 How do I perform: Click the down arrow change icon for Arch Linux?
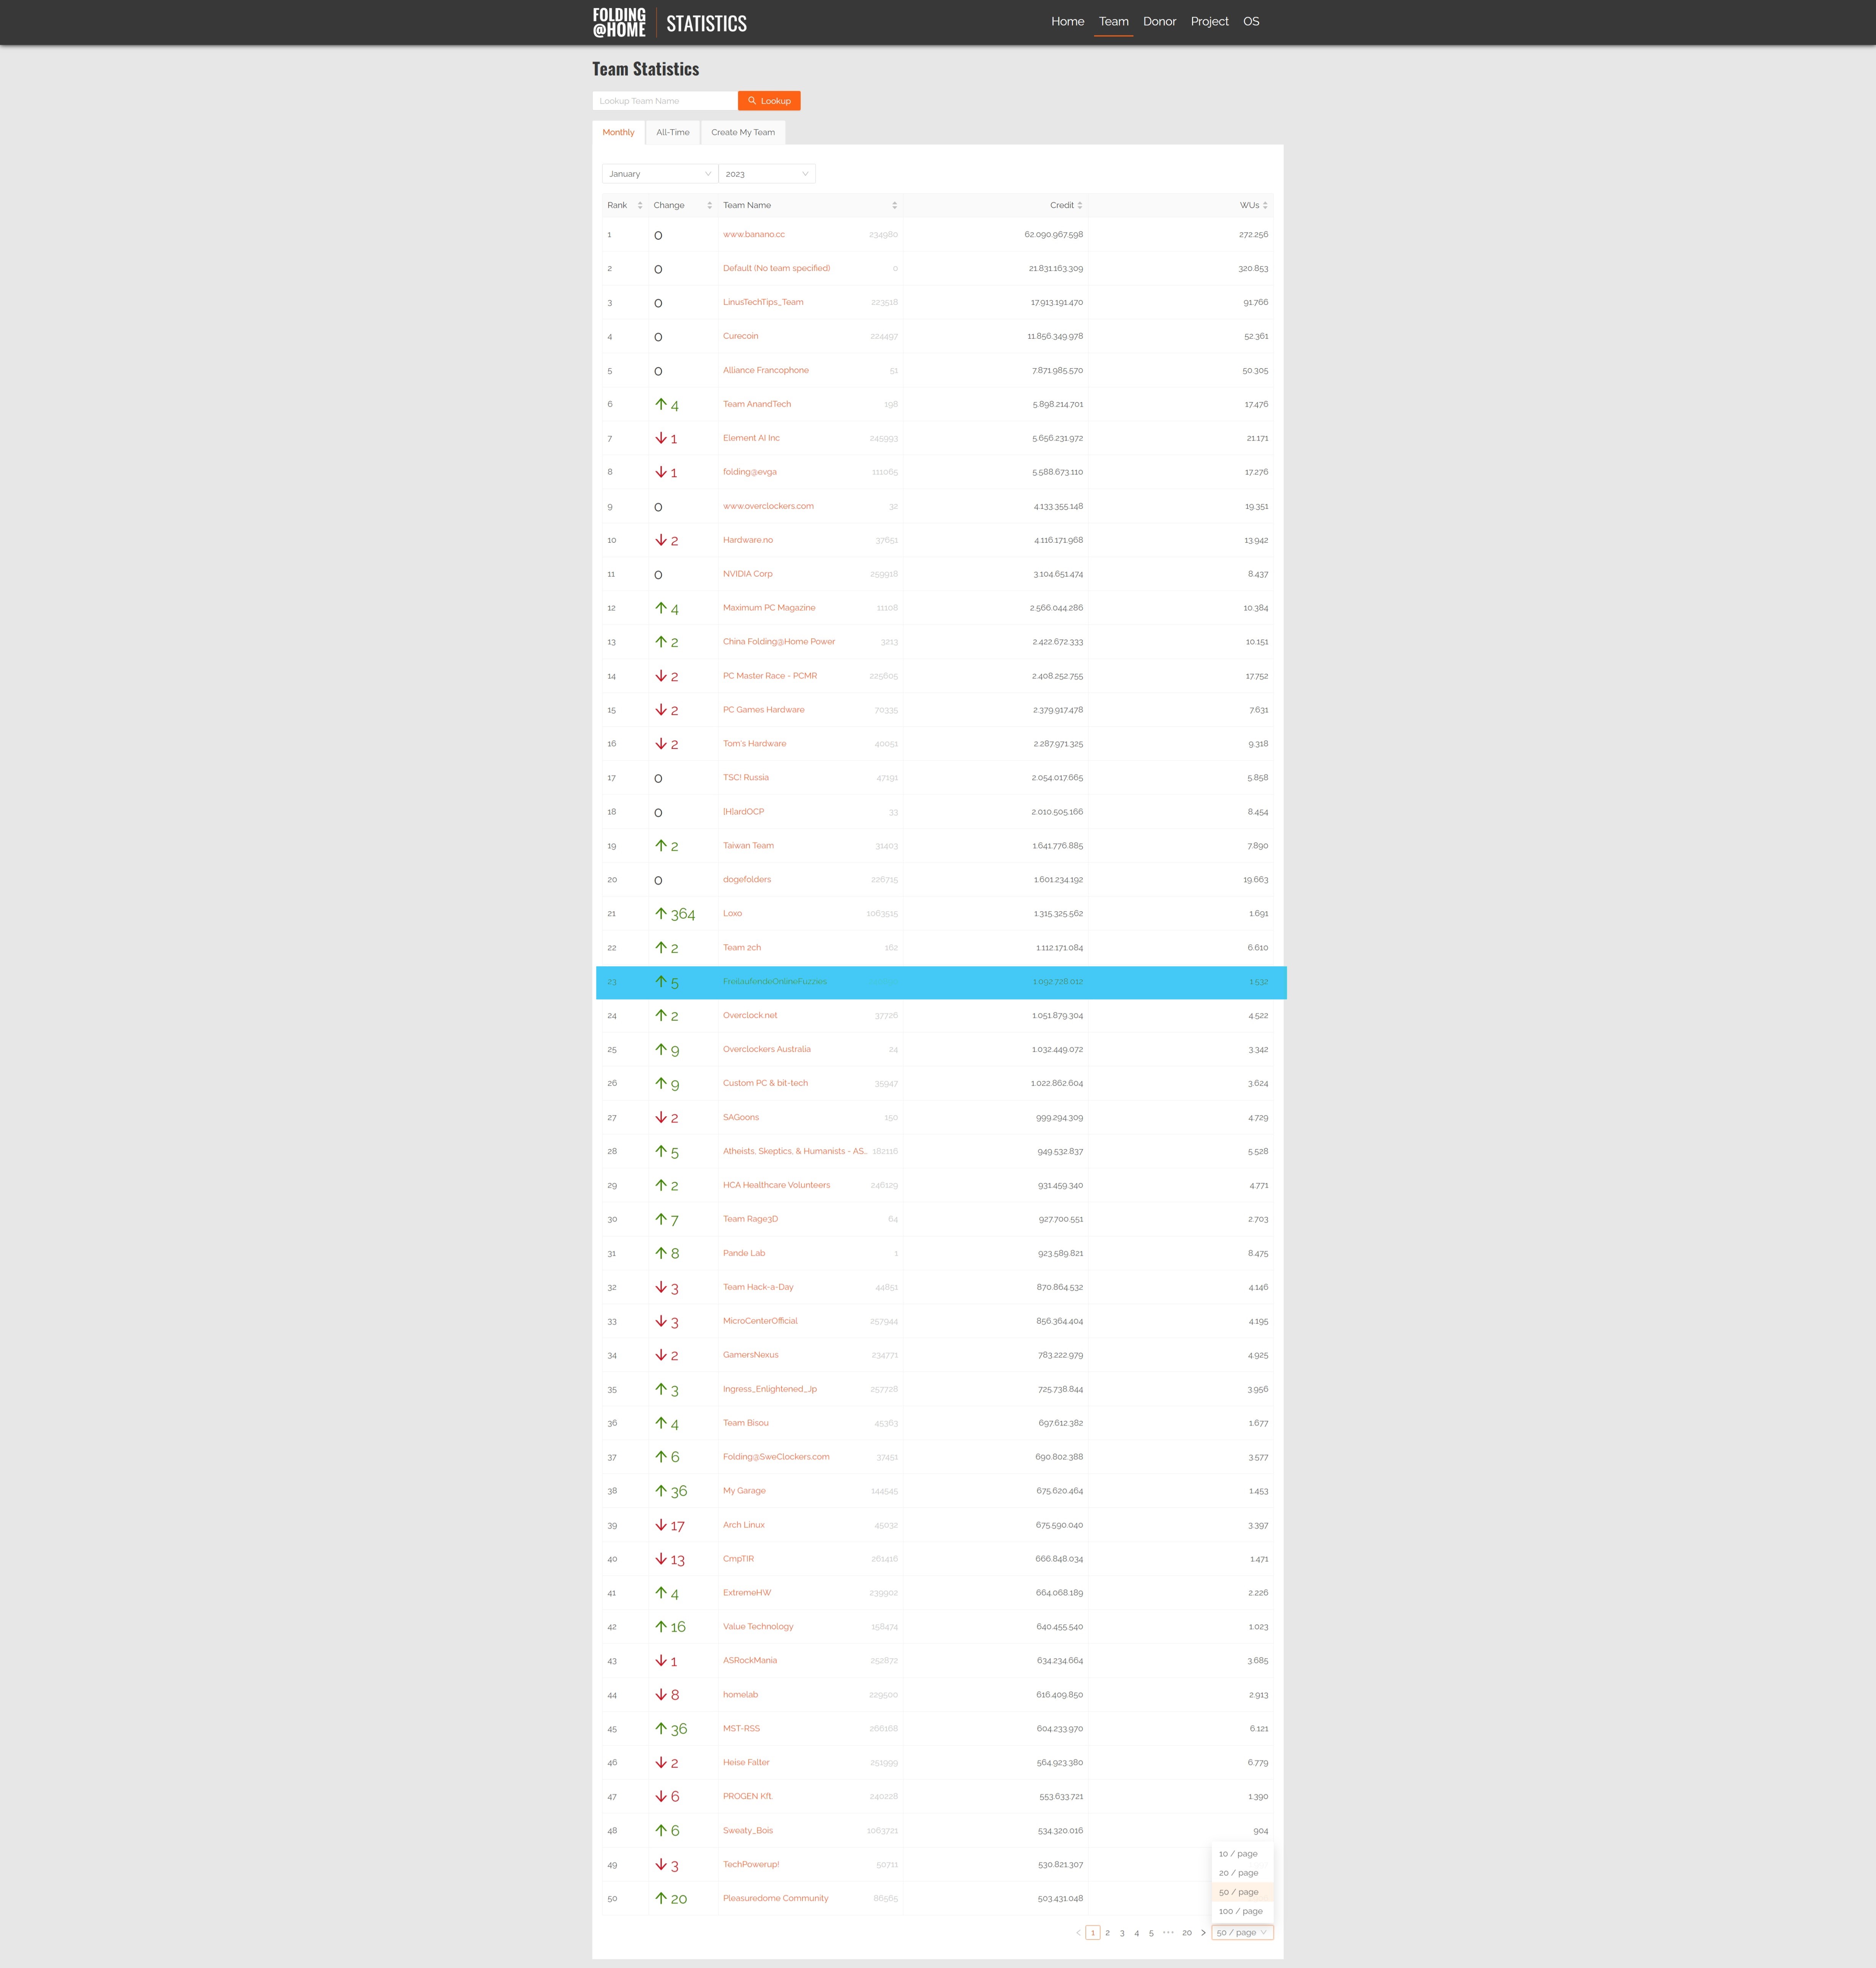click(x=661, y=1525)
